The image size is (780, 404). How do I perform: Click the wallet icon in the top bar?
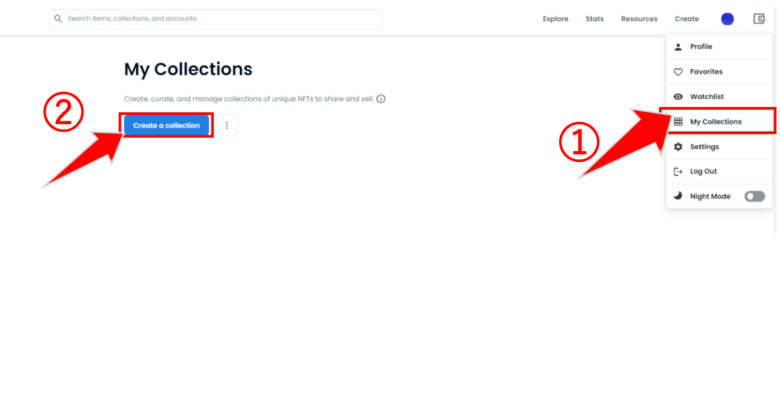point(759,19)
